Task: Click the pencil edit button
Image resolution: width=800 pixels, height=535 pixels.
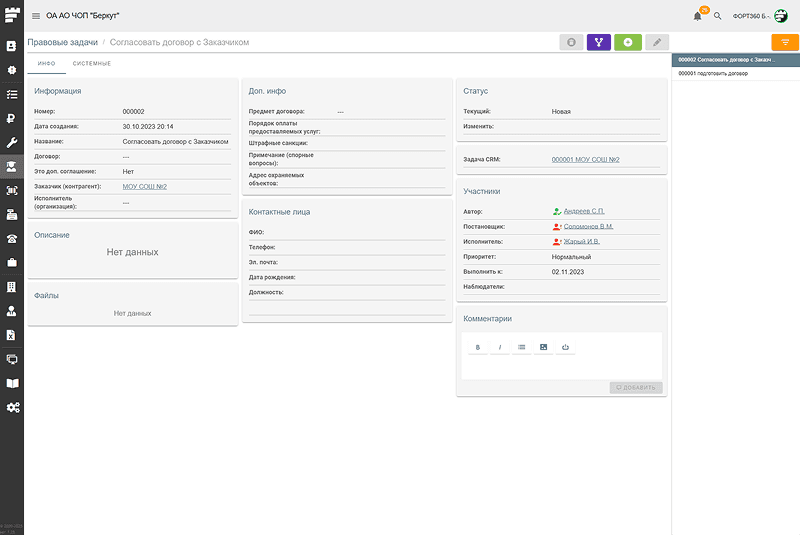Action: [x=657, y=42]
